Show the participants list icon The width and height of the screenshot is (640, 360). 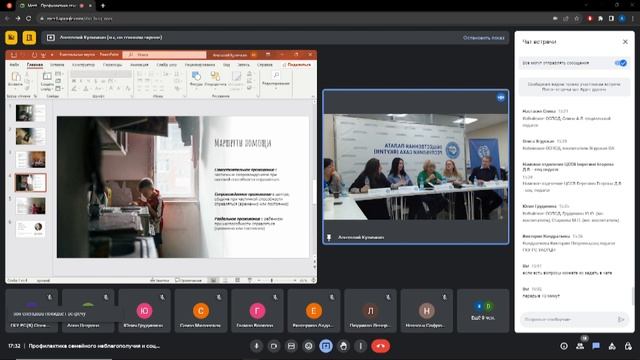(580, 346)
